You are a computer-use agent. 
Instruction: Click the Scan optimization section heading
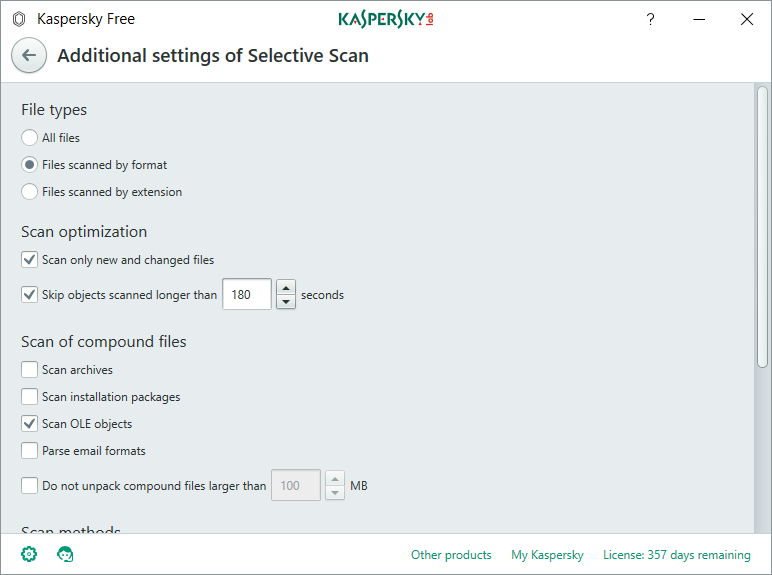tap(84, 232)
